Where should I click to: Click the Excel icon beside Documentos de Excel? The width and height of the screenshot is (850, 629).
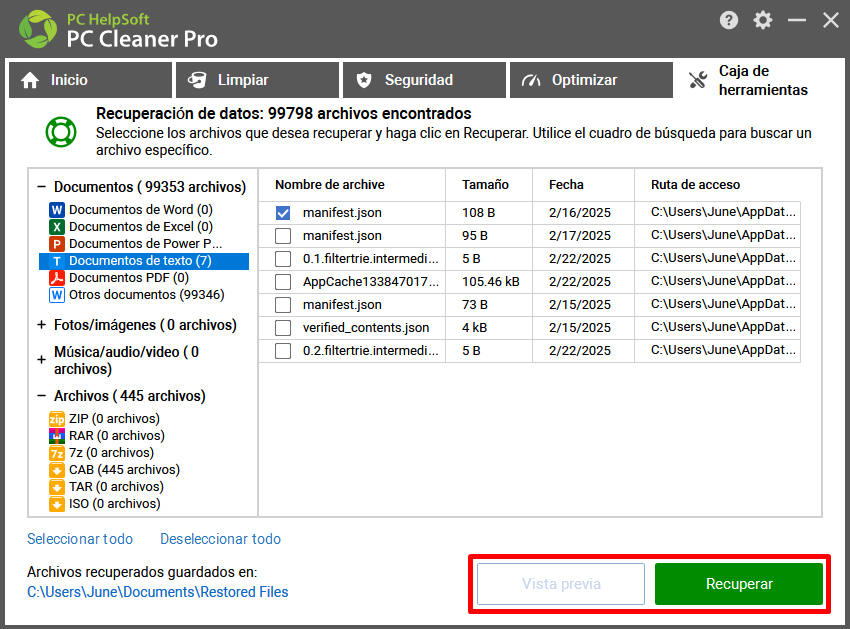click(56, 227)
